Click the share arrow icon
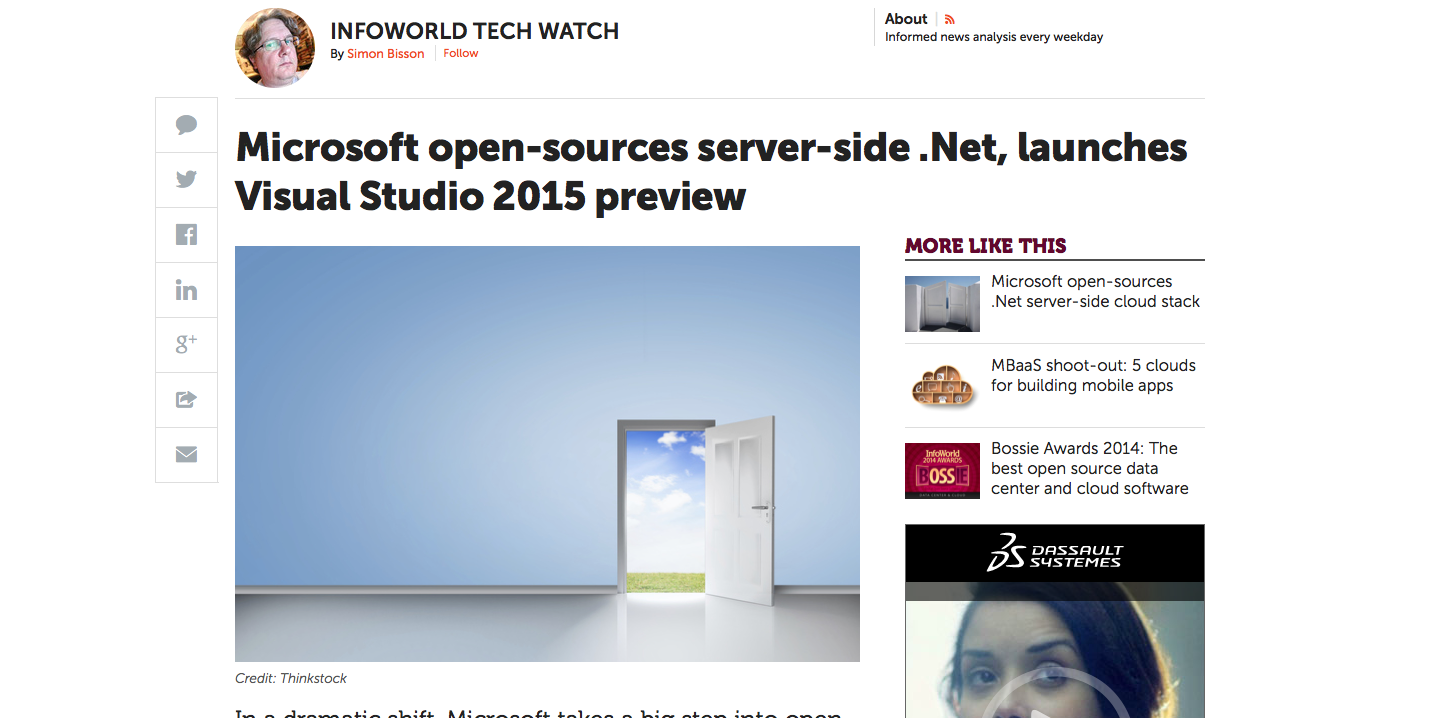This screenshot has height=718, width=1440. coord(186,400)
